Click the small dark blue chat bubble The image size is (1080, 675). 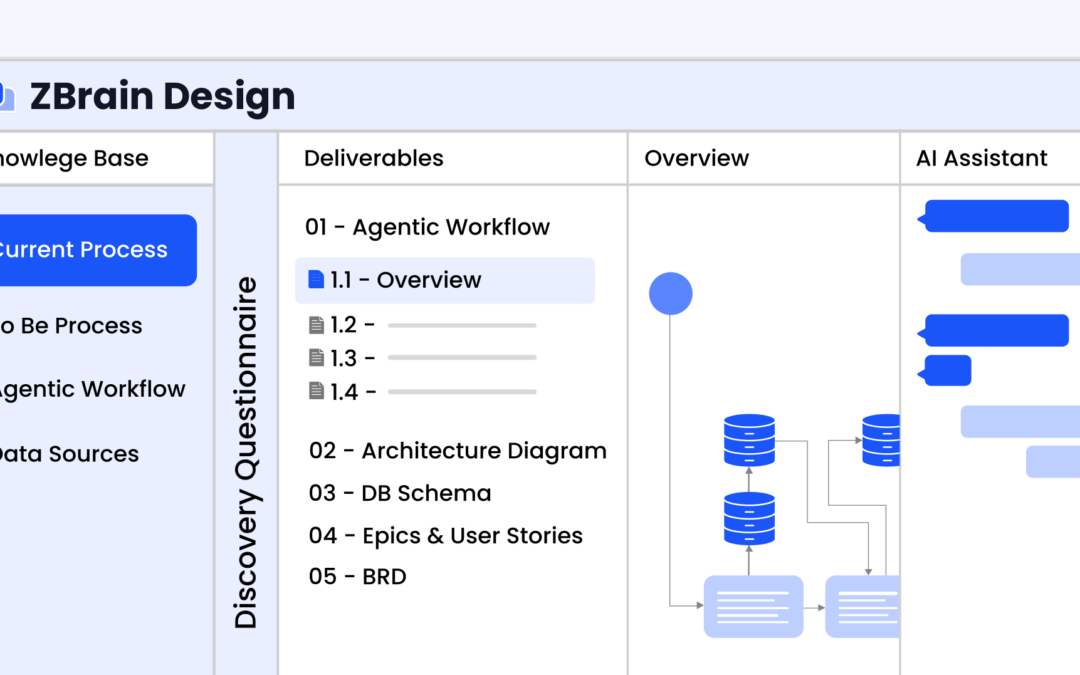pos(944,371)
